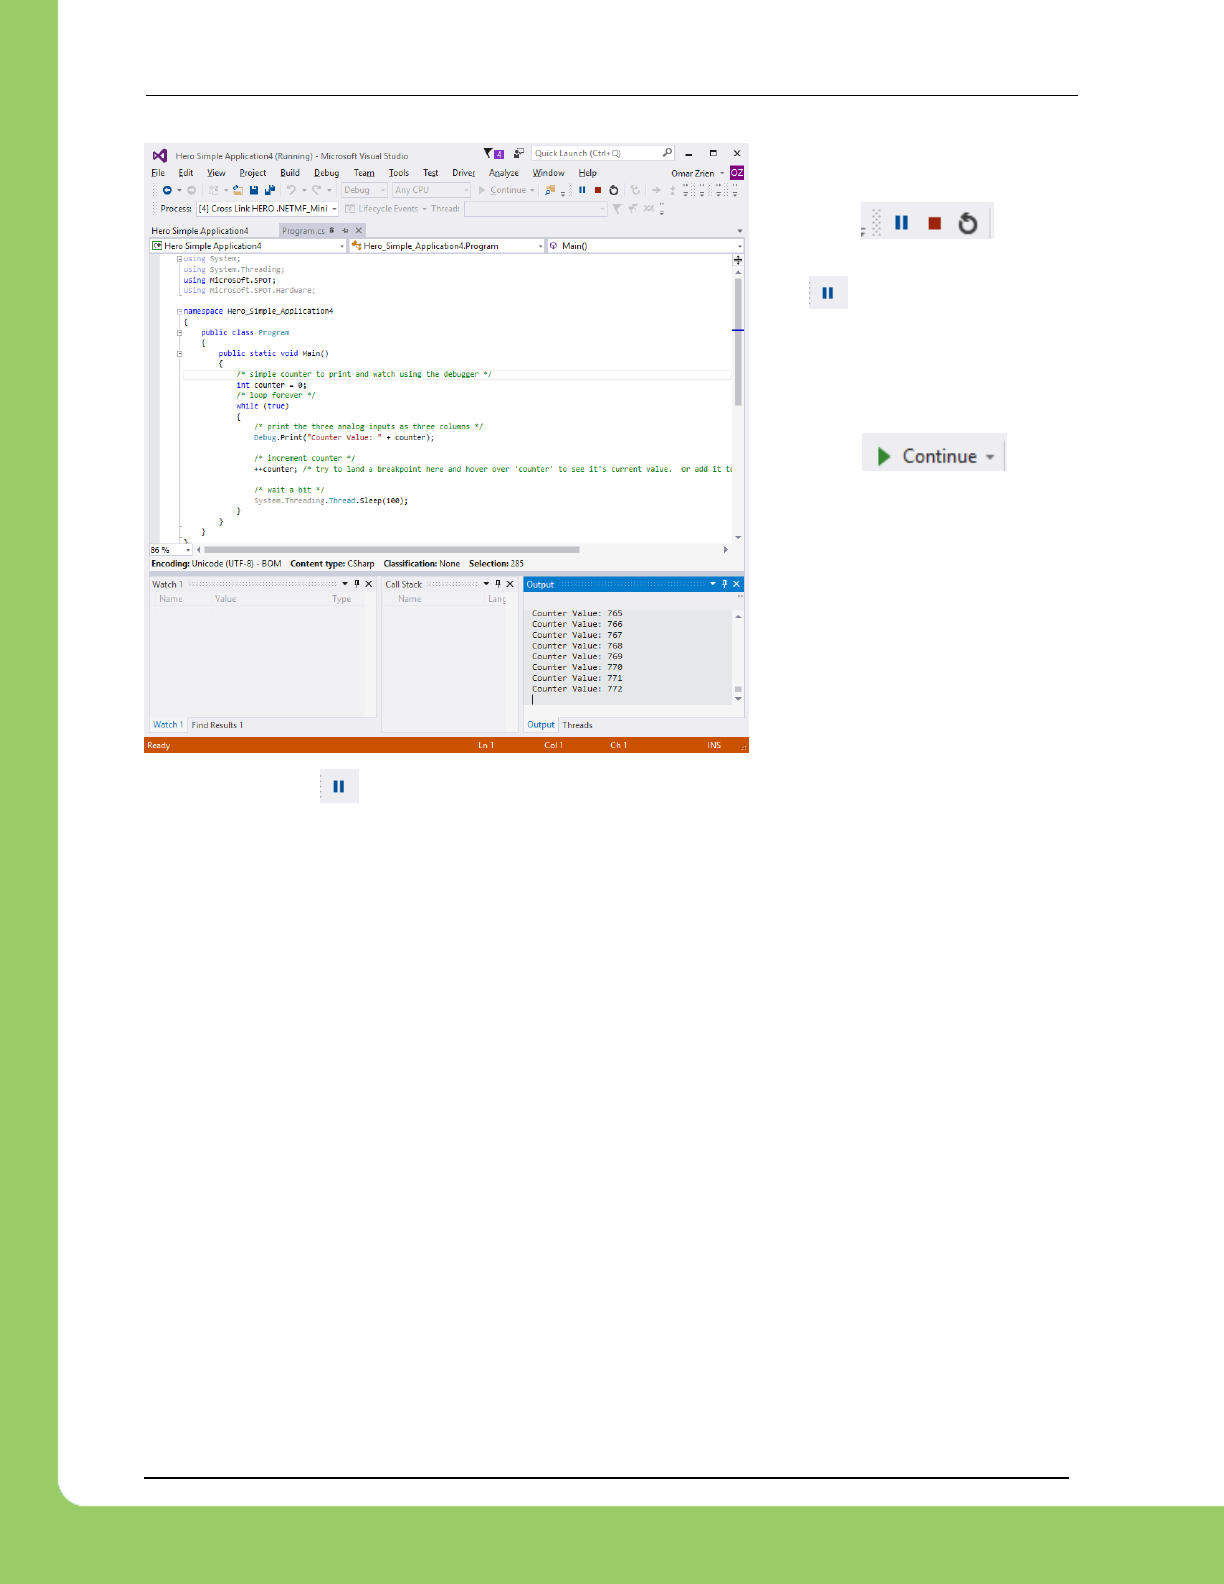The width and height of the screenshot is (1224, 1584).
Task: Close the Call Stack panel
Action: tap(510, 584)
